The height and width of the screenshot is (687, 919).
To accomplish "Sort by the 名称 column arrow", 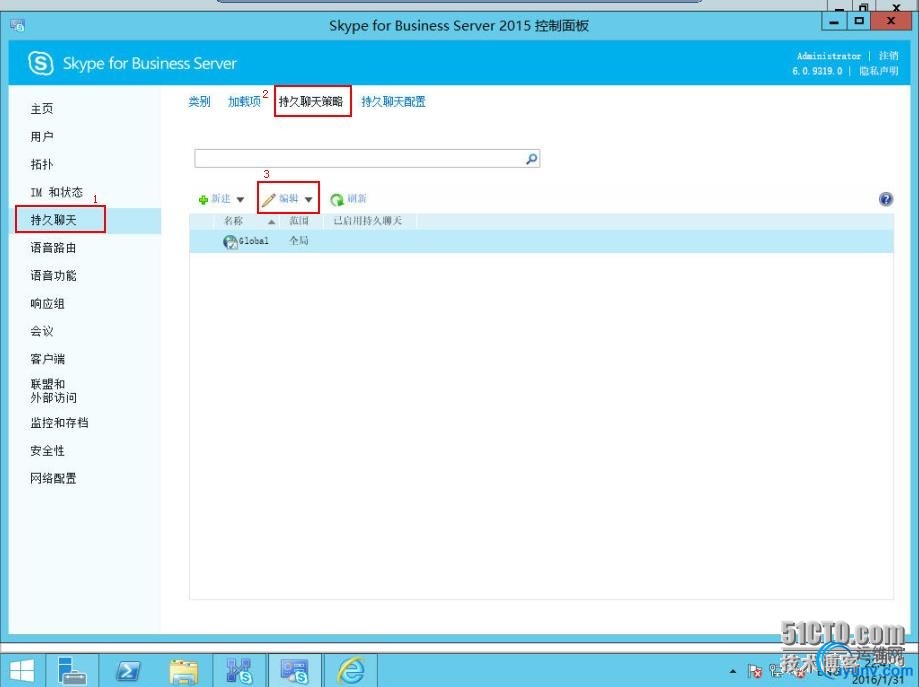I will tap(271, 222).
